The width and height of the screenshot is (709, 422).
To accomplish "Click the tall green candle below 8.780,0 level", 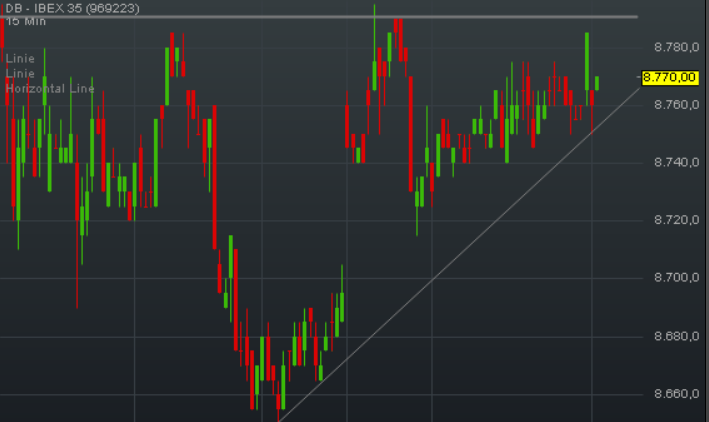I will tap(587, 60).
